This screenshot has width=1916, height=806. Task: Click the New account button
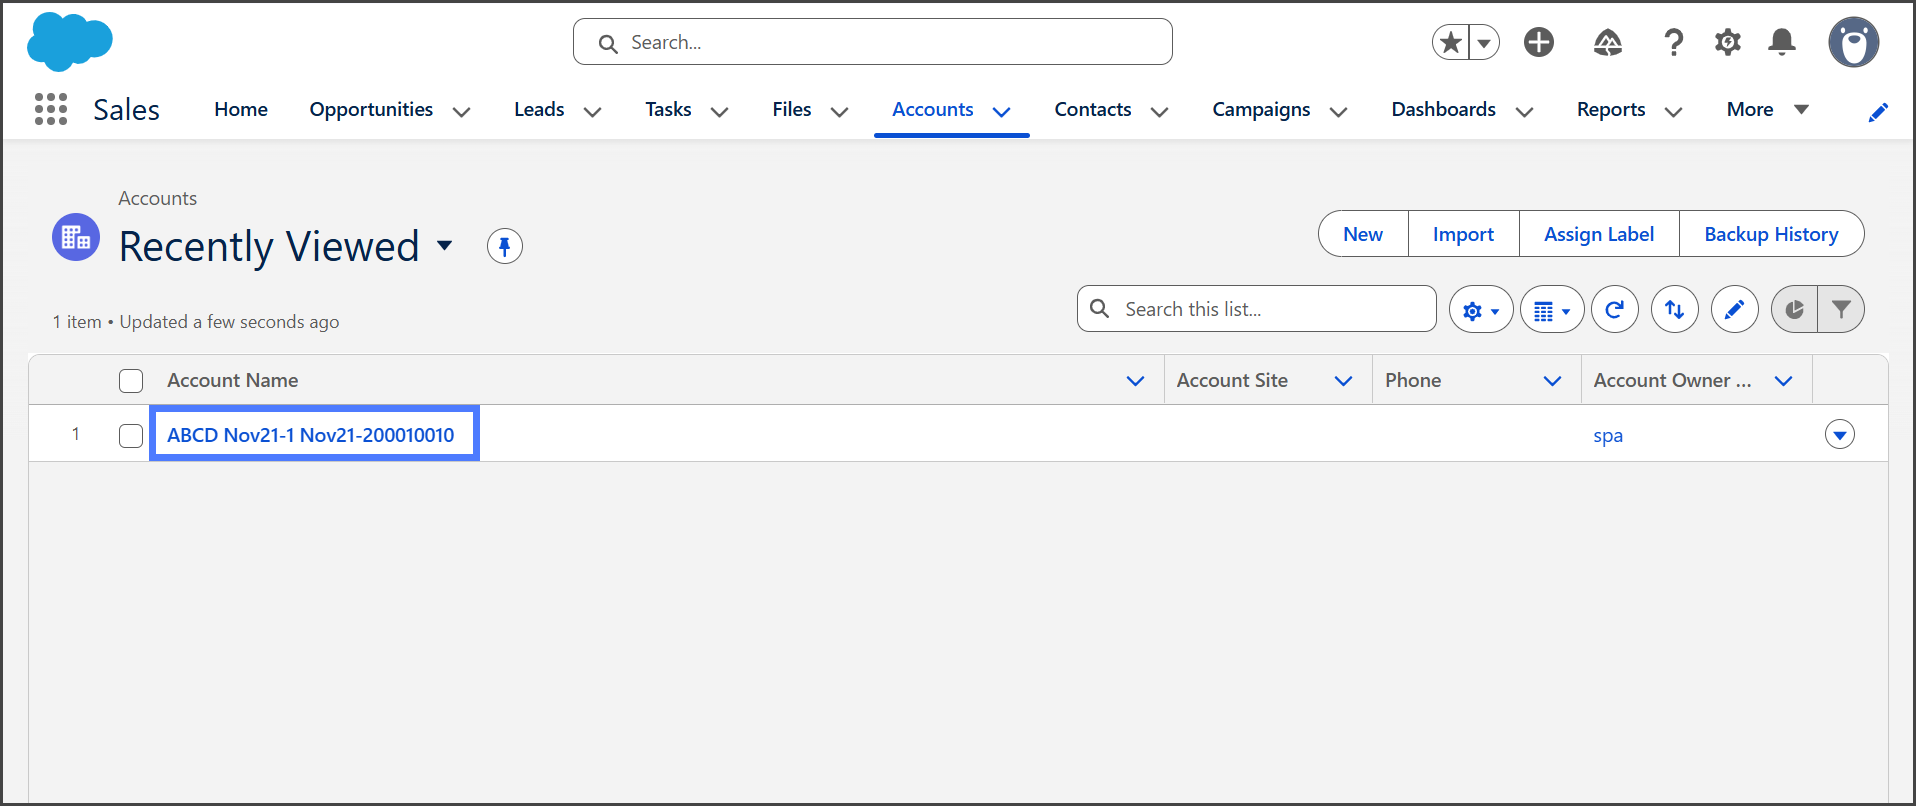pyautogui.click(x=1362, y=234)
